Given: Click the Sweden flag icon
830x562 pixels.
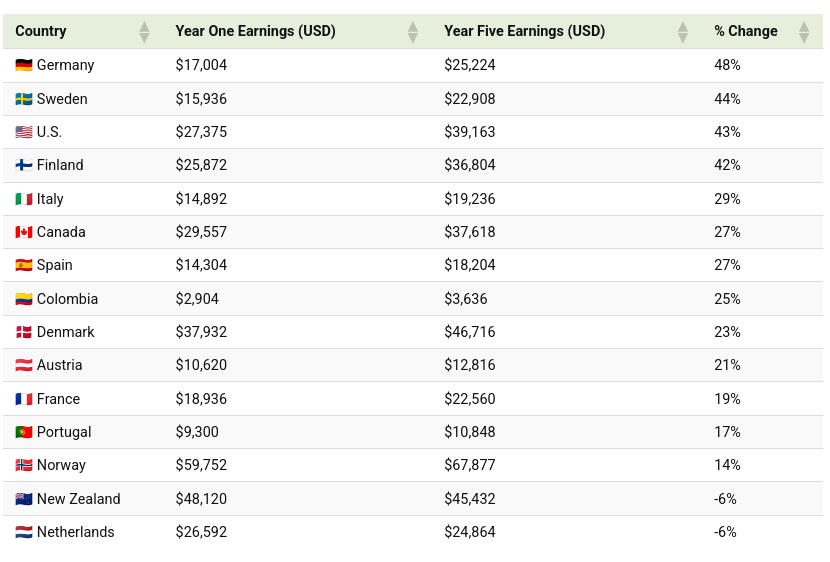Looking at the screenshot, I should (x=24, y=99).
